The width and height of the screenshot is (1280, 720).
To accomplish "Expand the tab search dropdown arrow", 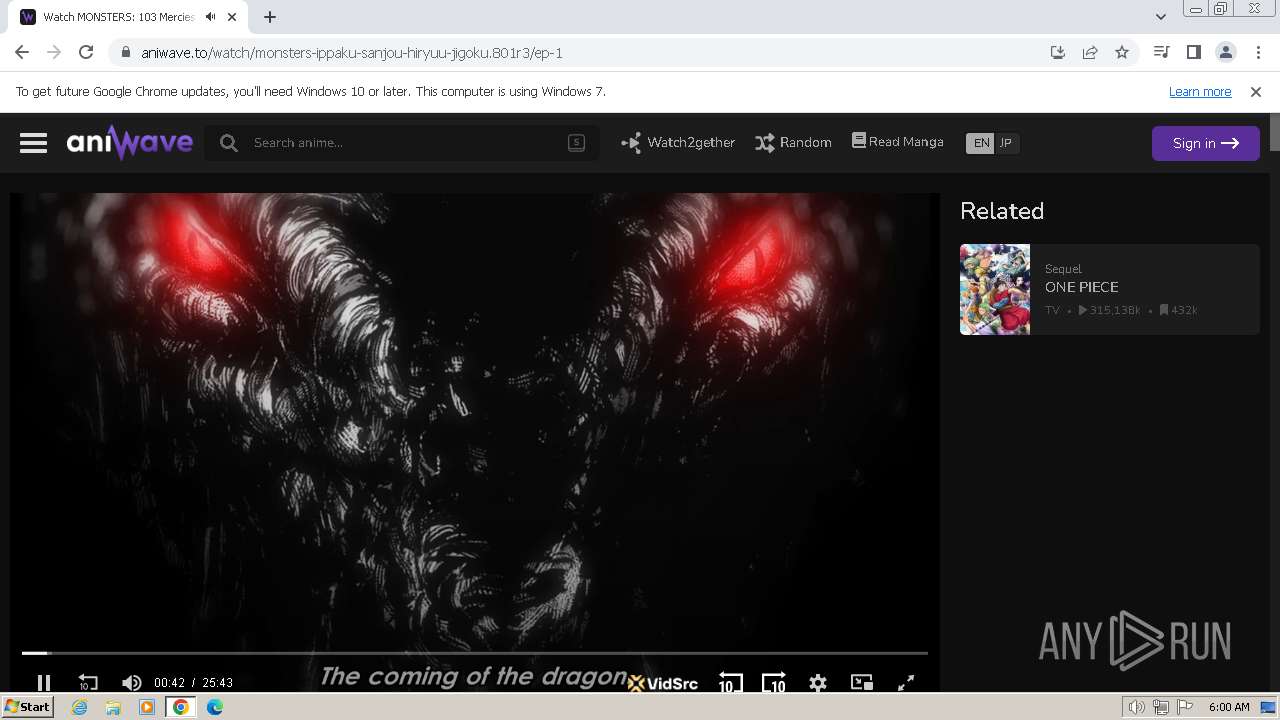I will click(1161, 16).
